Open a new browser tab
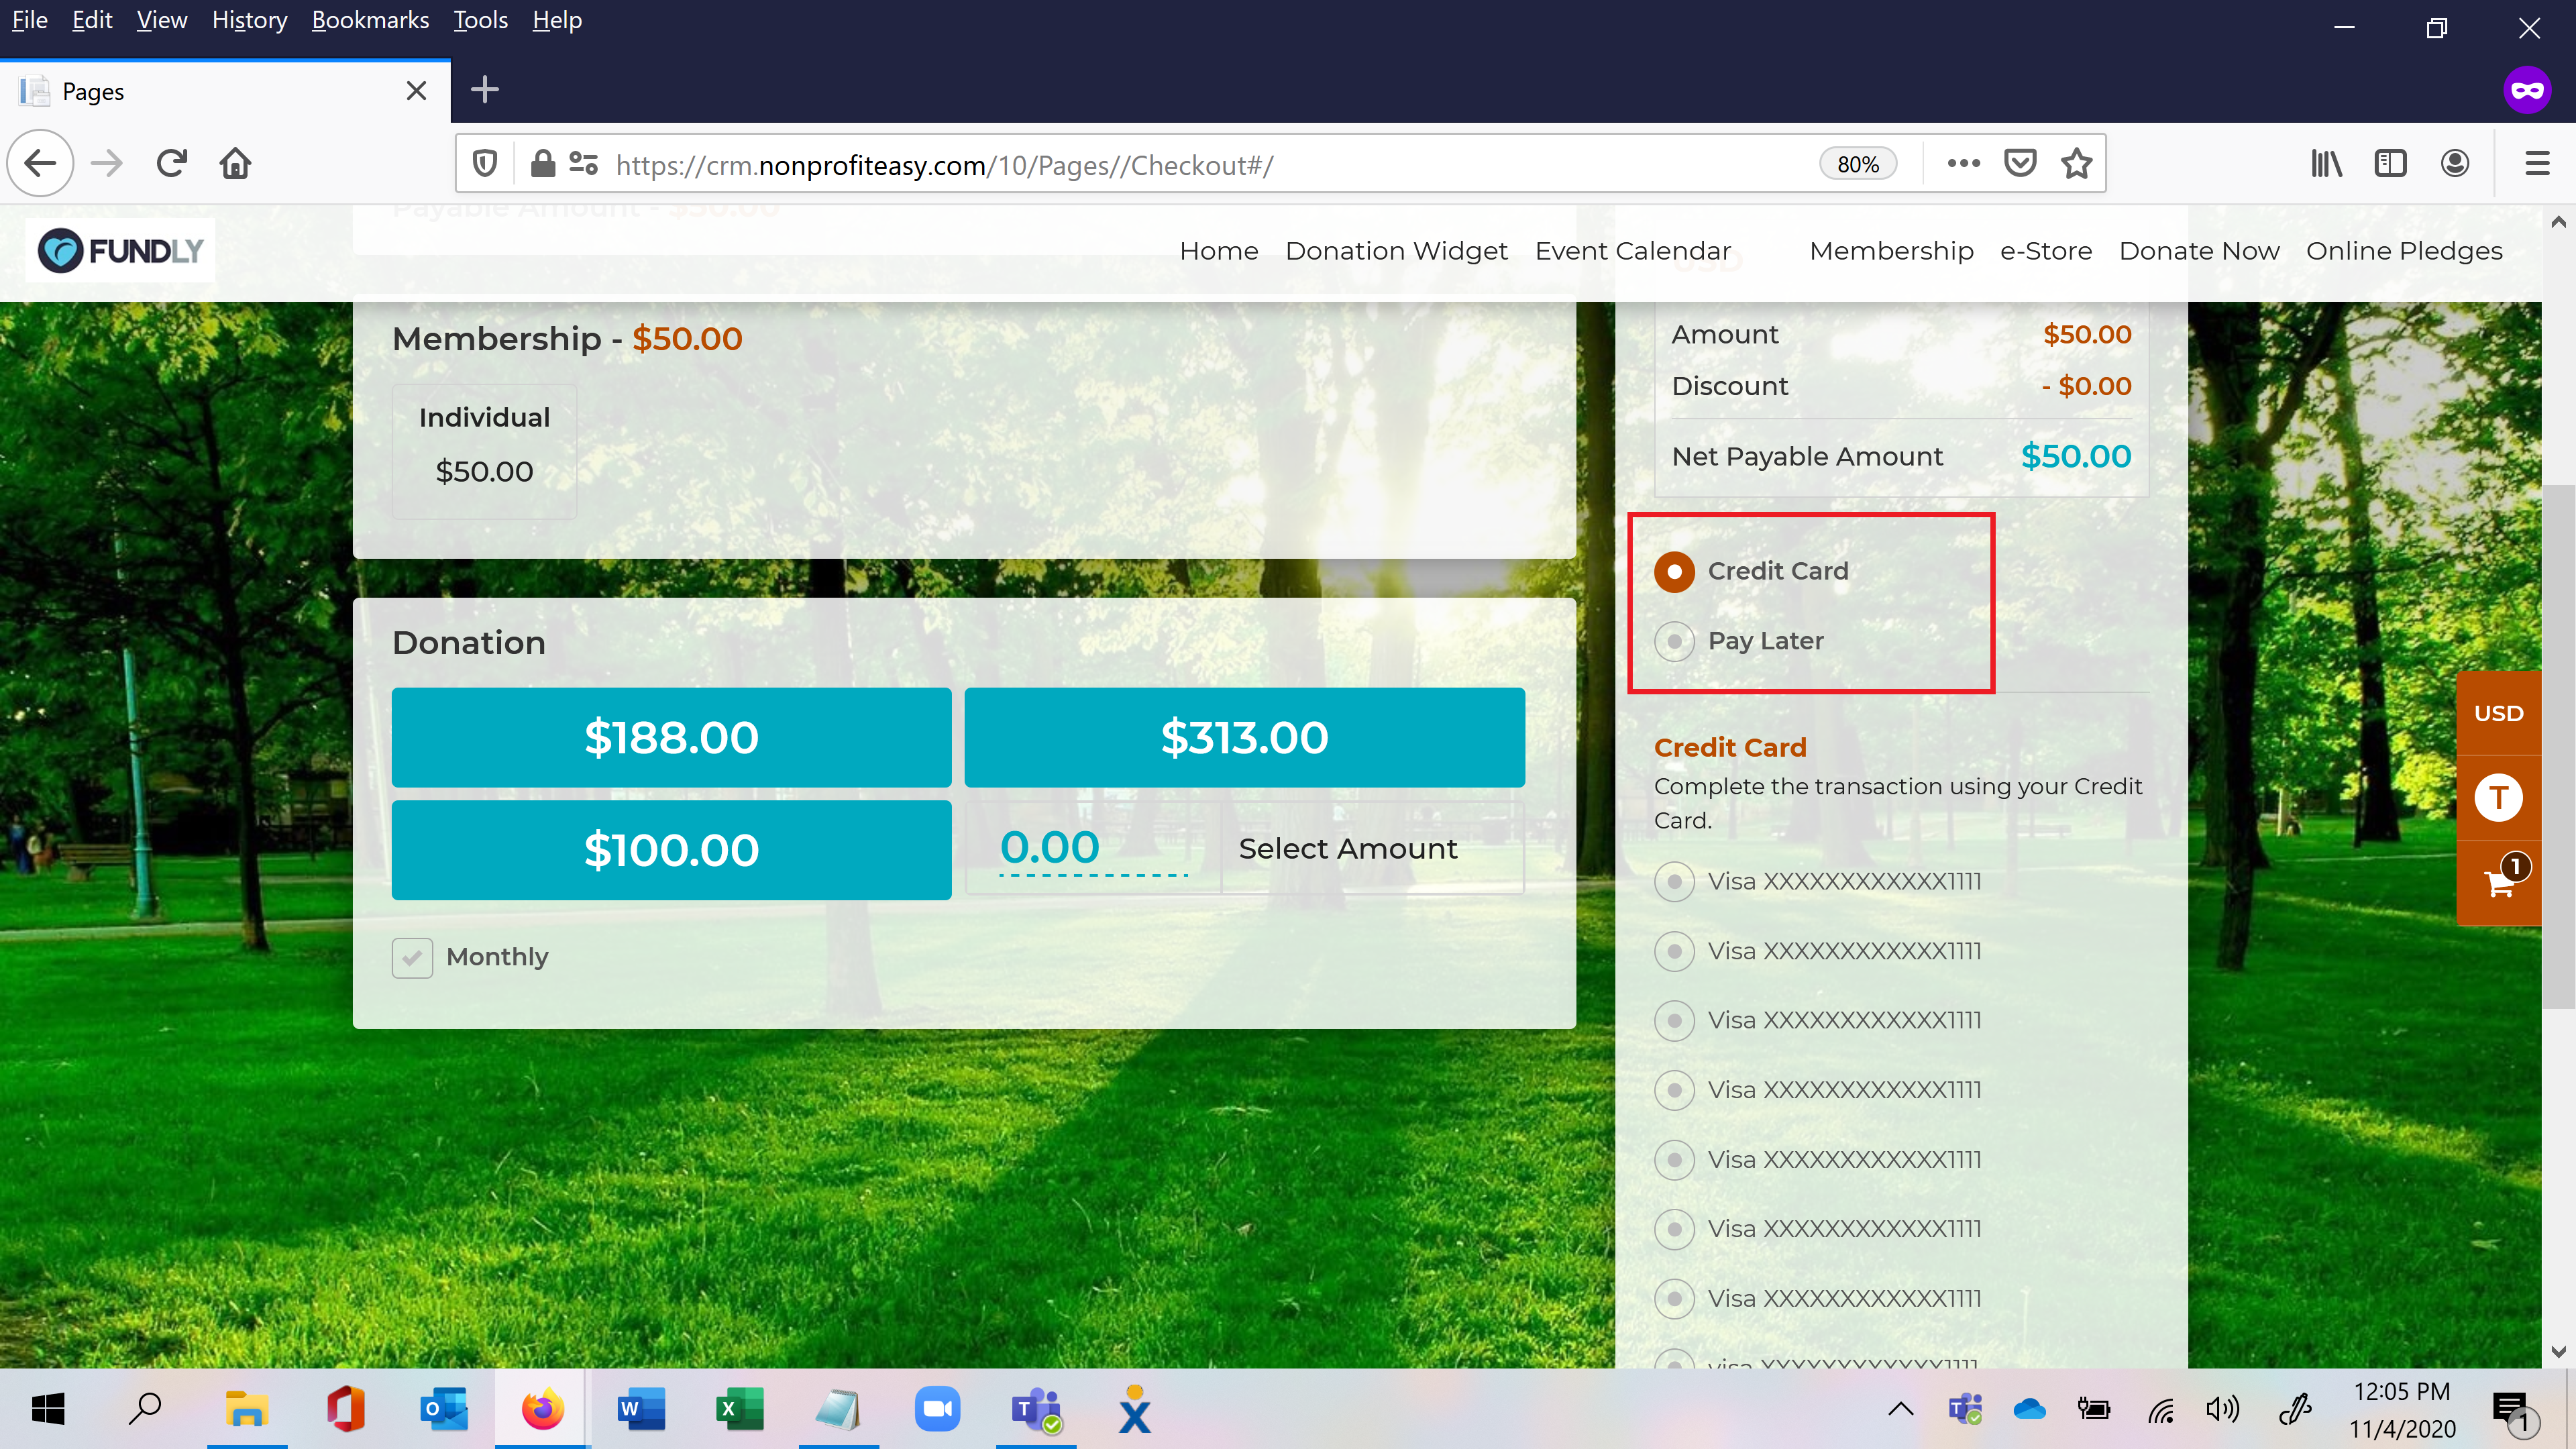This screenshot has width=2576, height=1449. point(485,90)
